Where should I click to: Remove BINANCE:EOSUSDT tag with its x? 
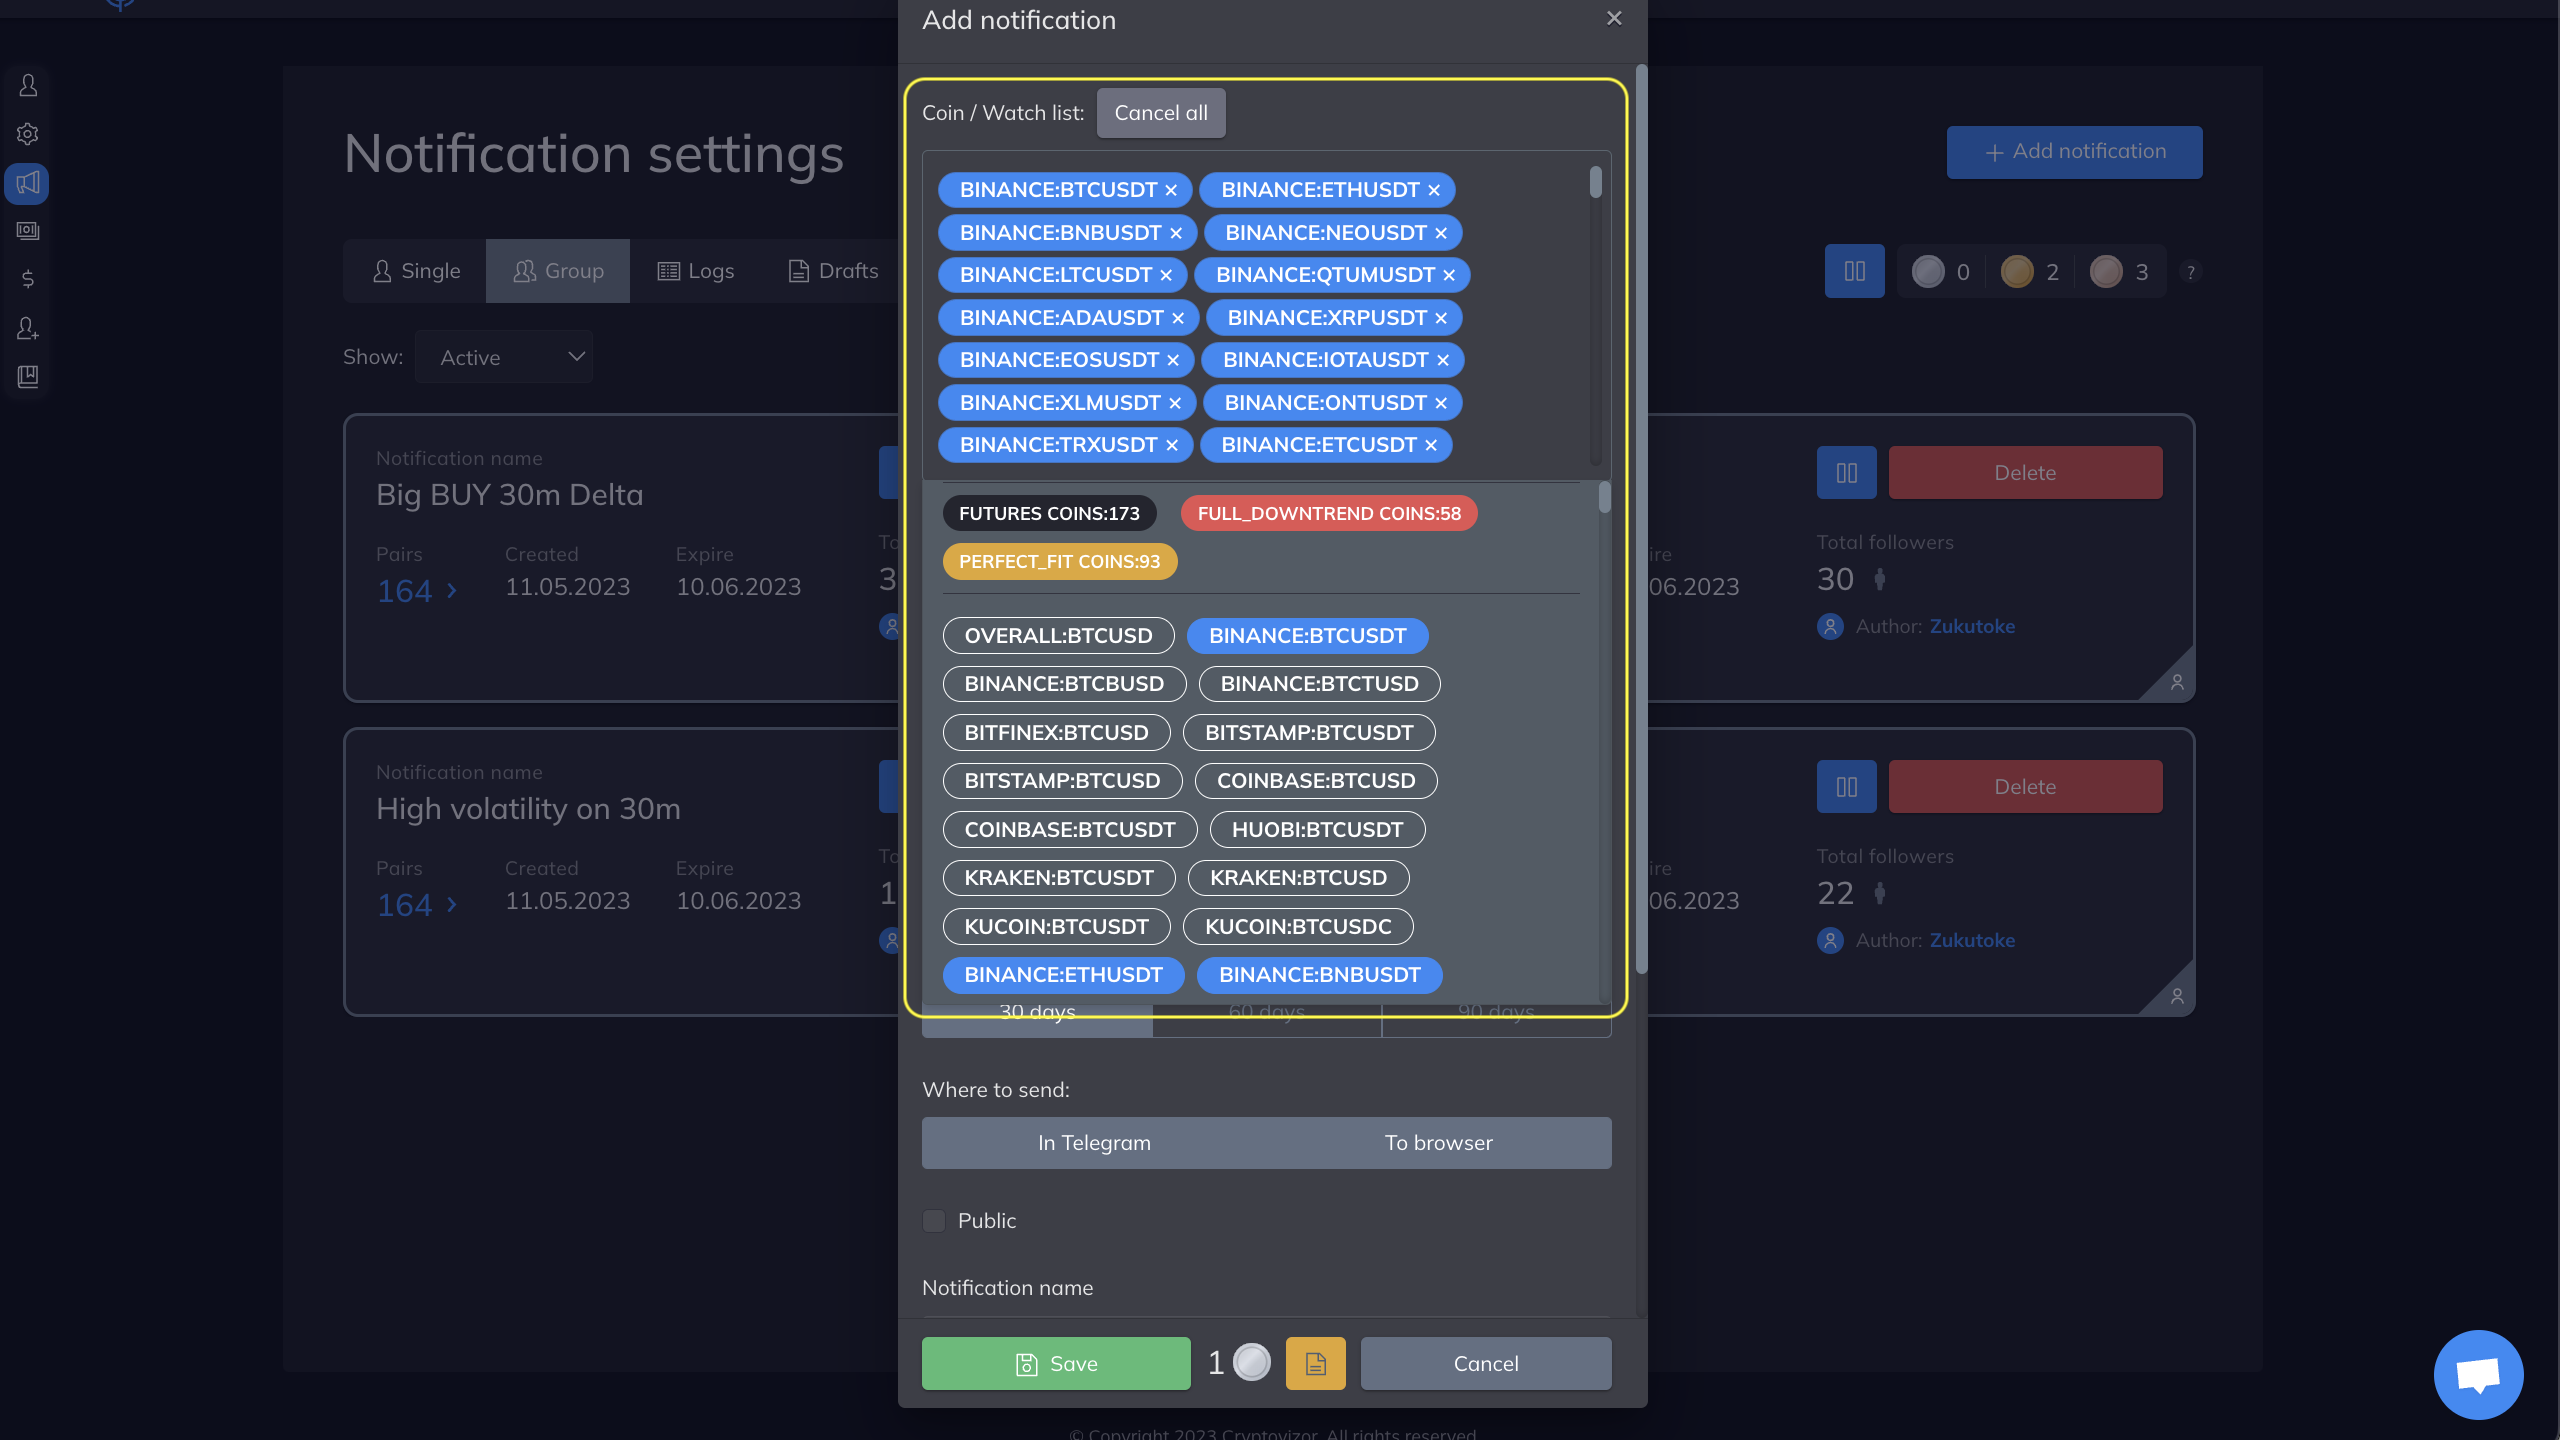pos(1173,360)
